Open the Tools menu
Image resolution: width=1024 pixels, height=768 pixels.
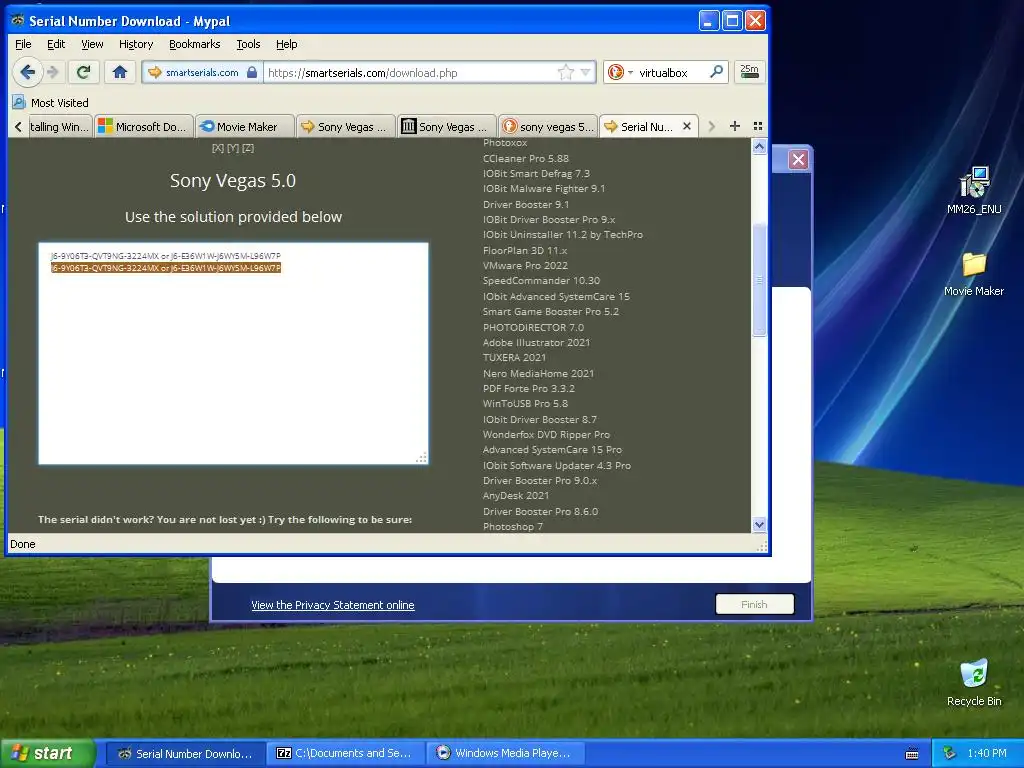[x=248, y=44]
